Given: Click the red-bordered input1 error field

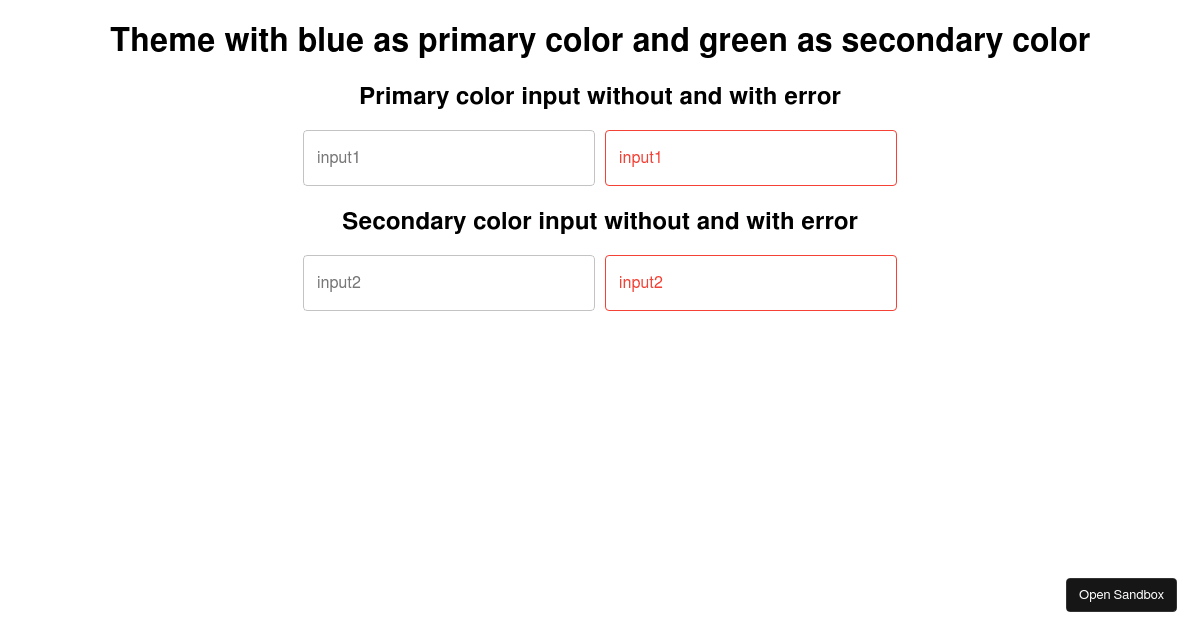Looking at the screenshot, I should pos(751,158).
